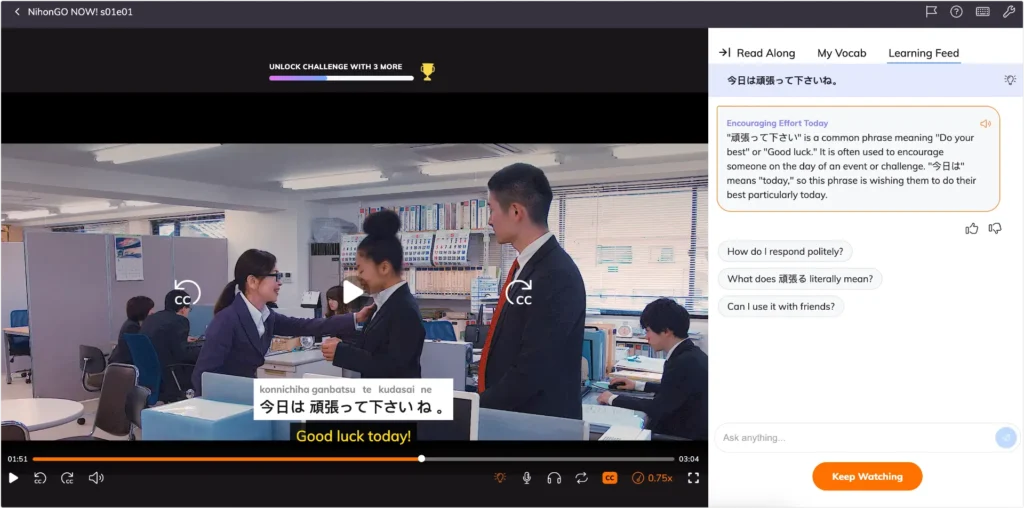The height and width of the screenshot is (508, 1024).
Task: Rewind one caption in the control bar
Action: point(40,478)
